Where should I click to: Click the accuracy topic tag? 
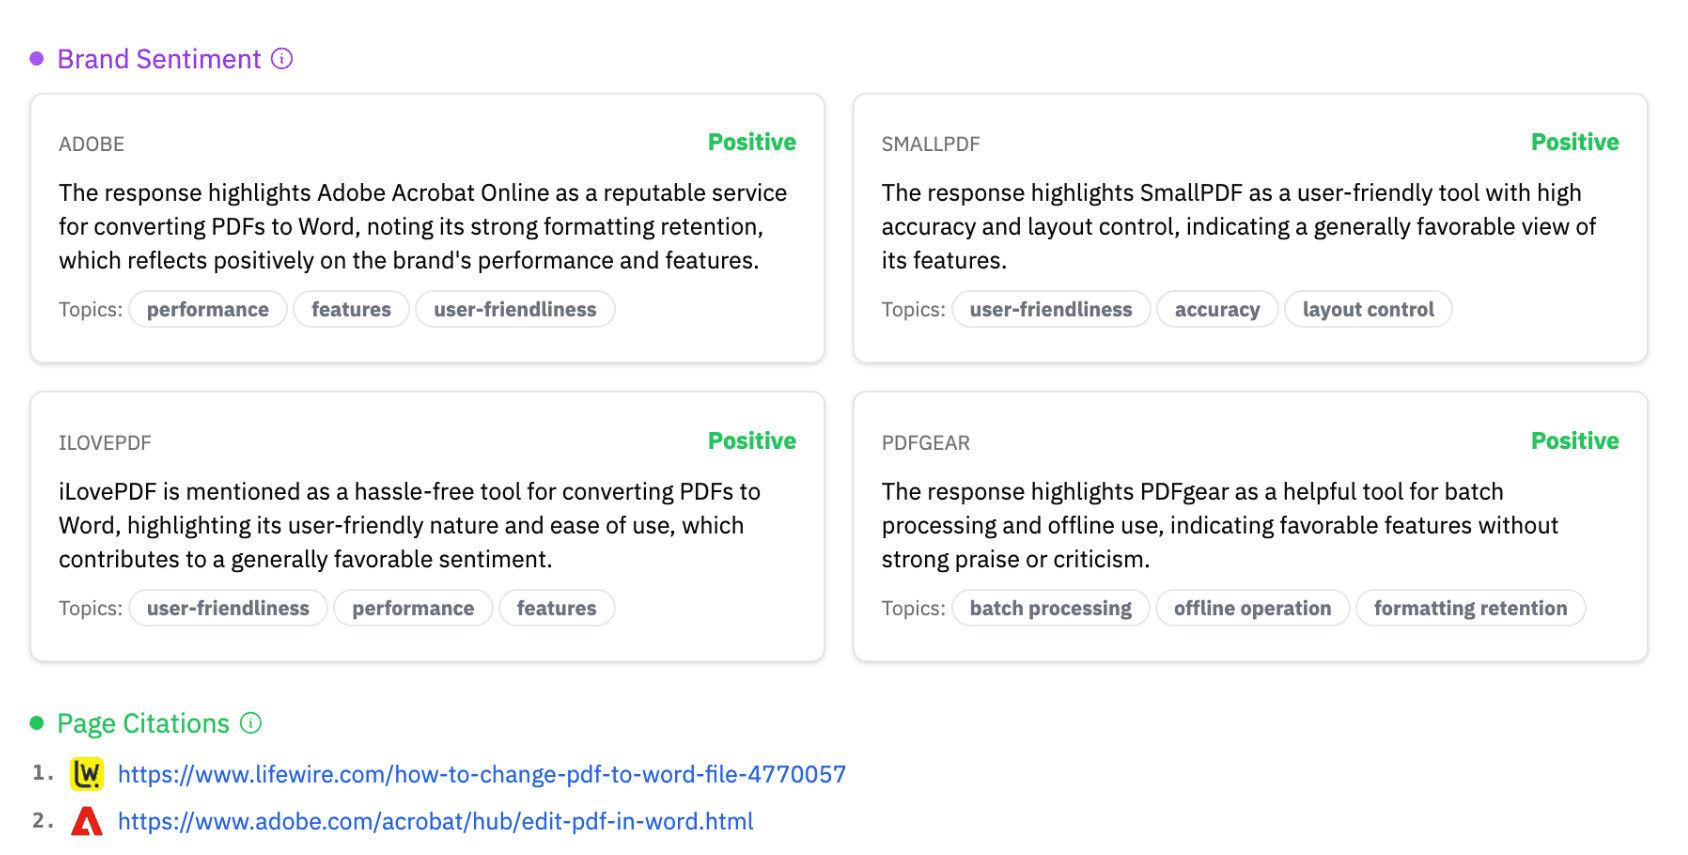point(1217,309)
